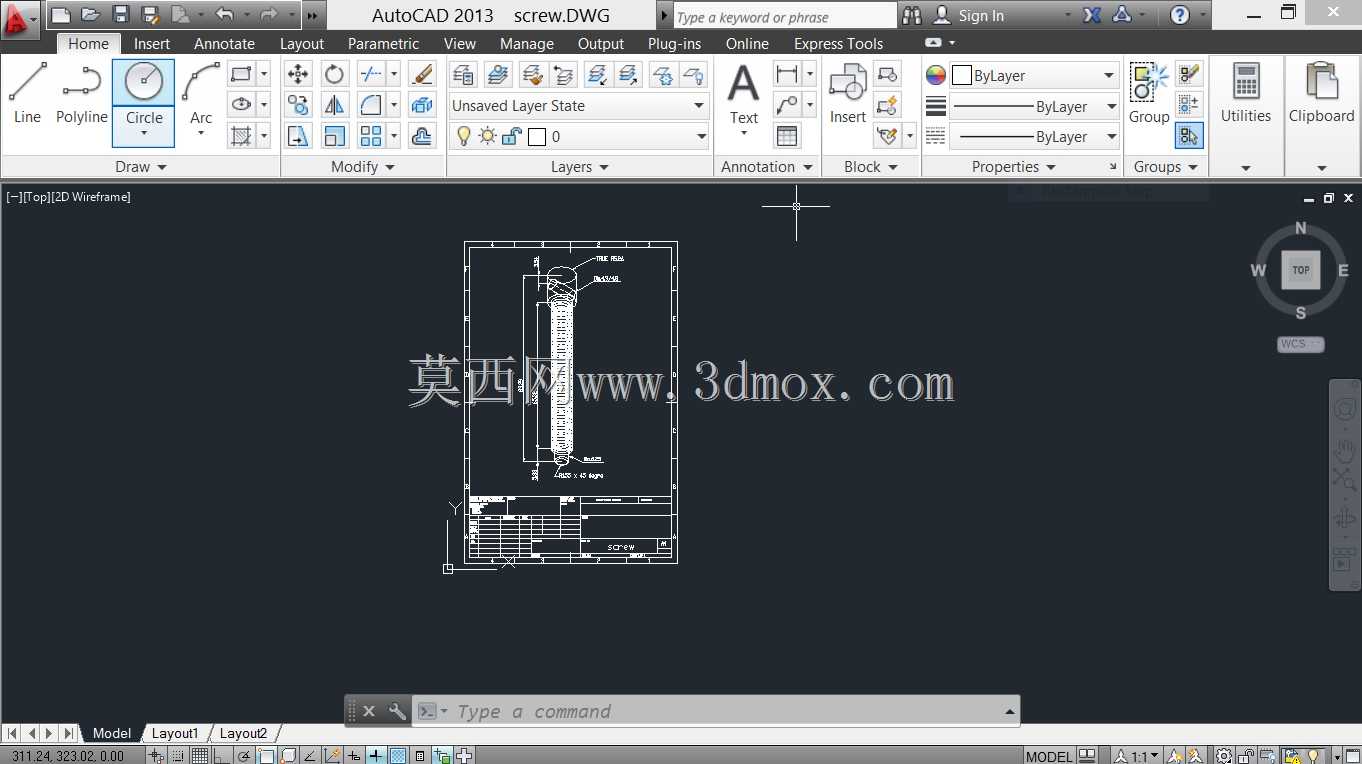
Task: Switch to the Layout2 tab
Action: pyautogui.click(x=243, y=733)
